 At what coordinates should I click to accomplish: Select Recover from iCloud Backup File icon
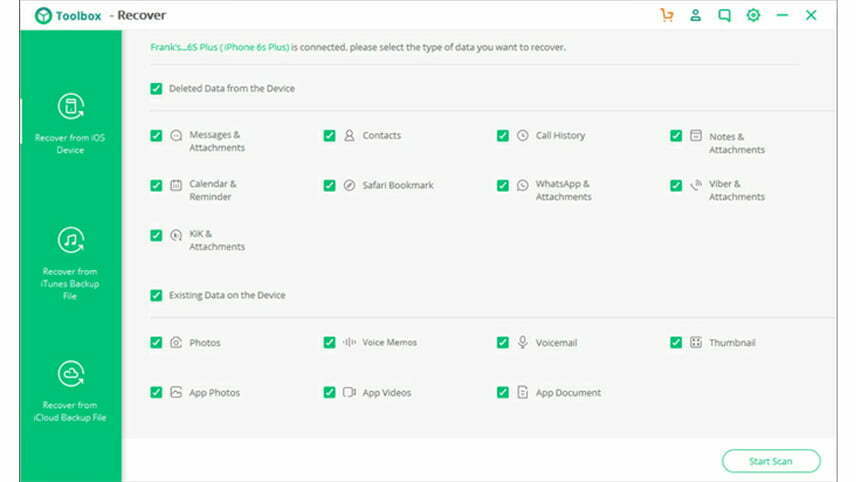71,374
